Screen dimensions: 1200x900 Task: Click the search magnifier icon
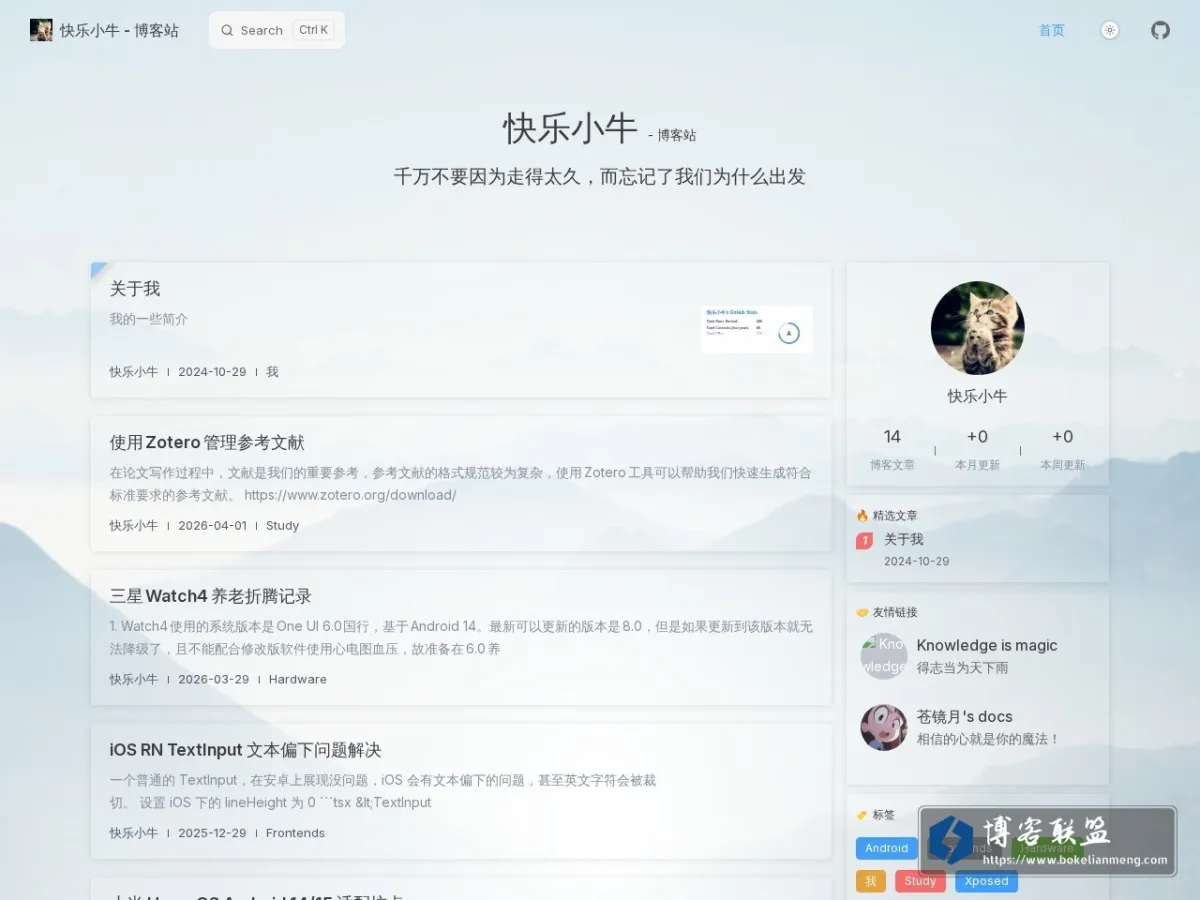pos(227,30)
